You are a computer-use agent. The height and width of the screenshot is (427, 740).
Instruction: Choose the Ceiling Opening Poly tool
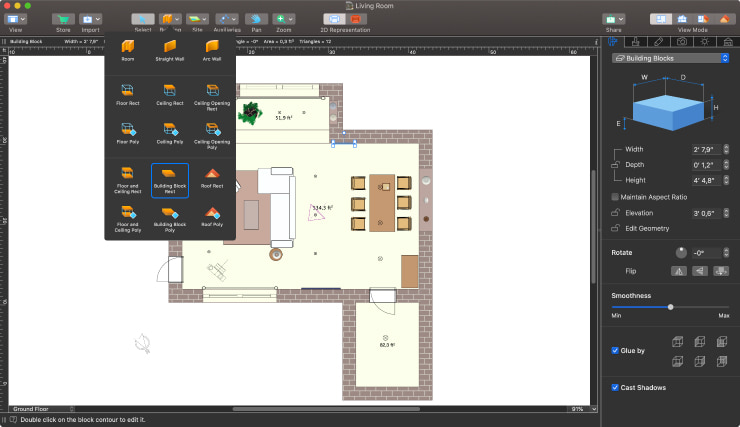tap(212, 135)
